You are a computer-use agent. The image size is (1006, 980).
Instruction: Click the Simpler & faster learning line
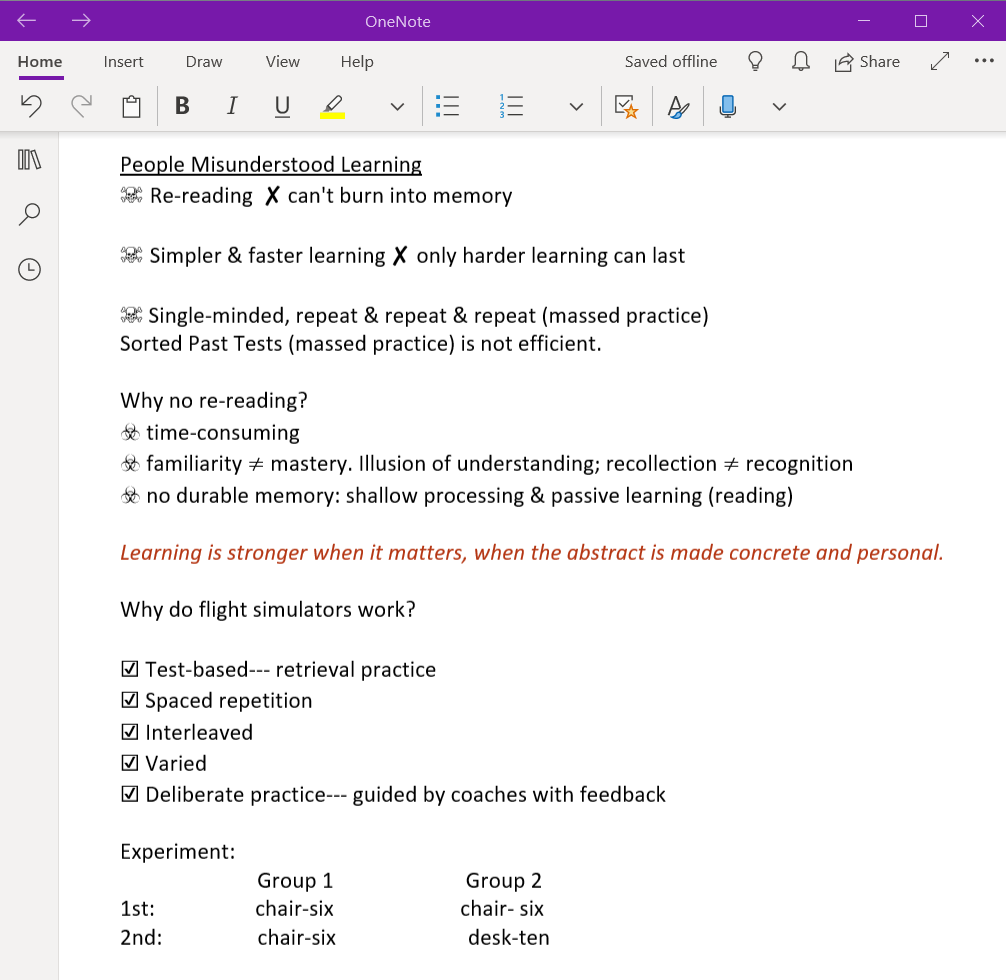tap(402, 256)
